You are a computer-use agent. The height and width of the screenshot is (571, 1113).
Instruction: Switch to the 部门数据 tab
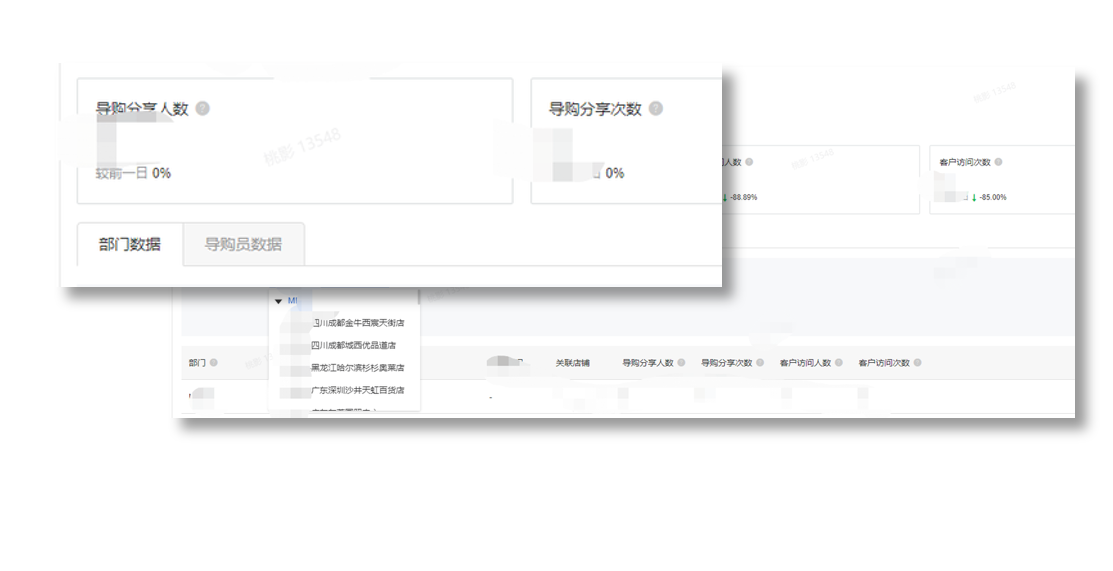(130, 244)
